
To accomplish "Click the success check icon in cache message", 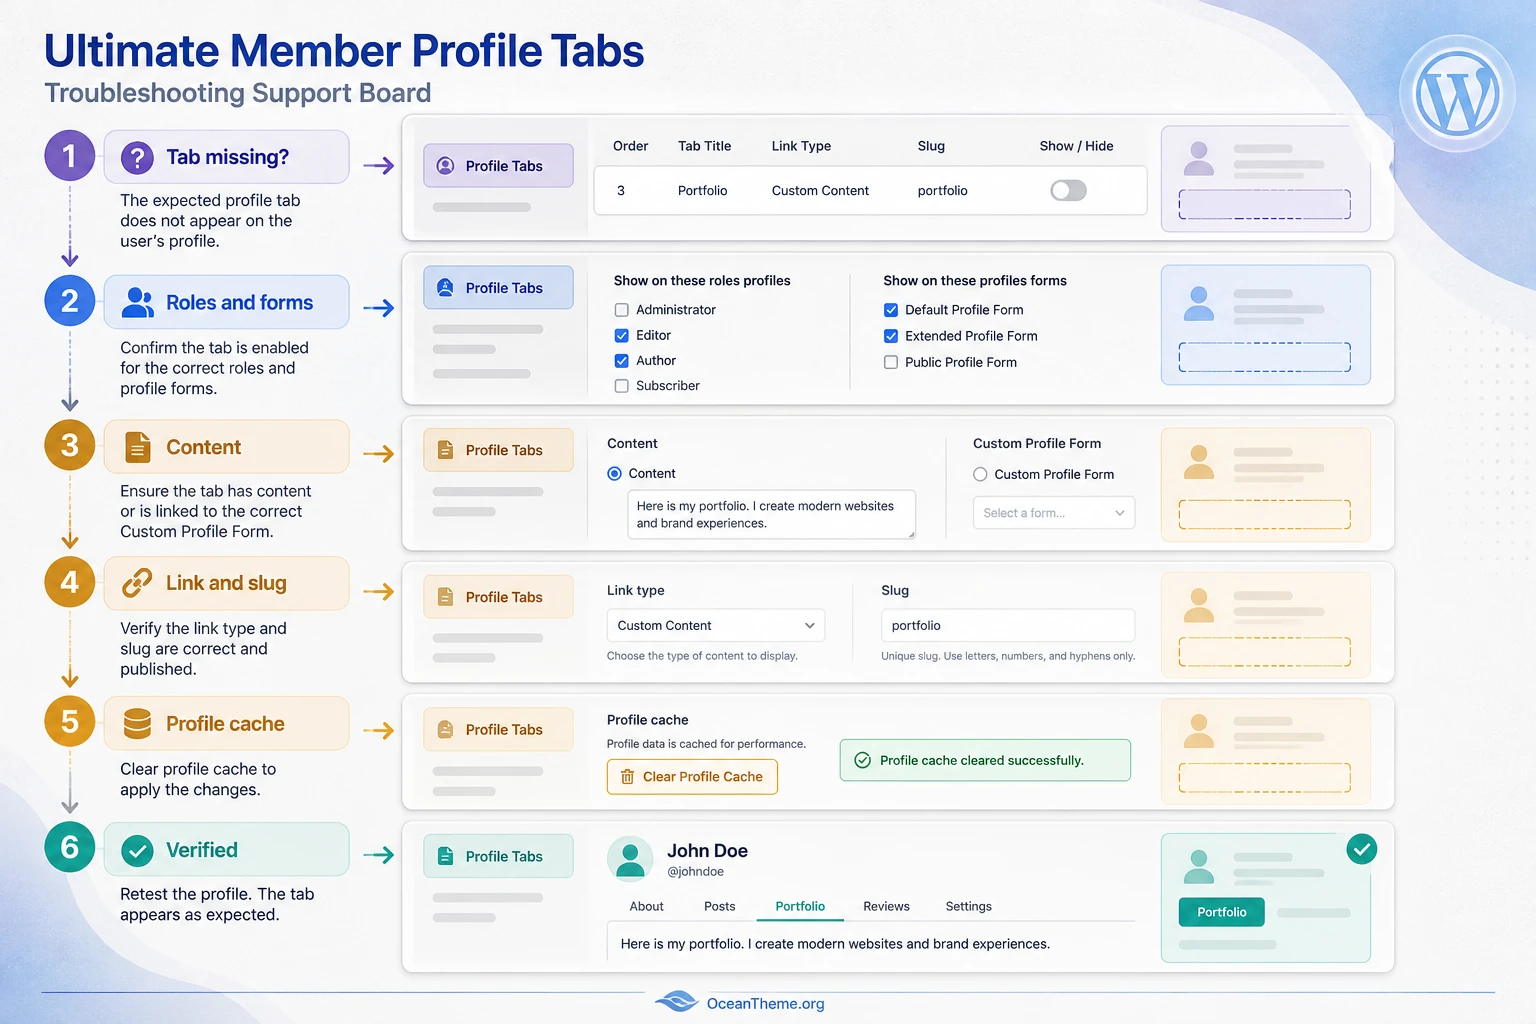I will tap(862, 761).
